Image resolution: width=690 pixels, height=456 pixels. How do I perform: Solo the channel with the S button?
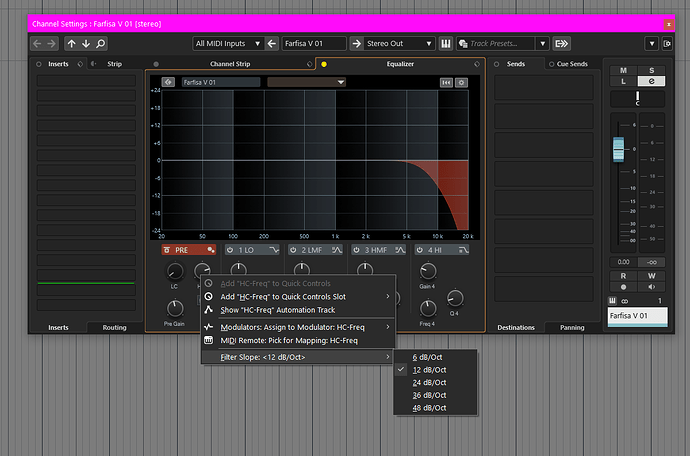tap(651, 70)
